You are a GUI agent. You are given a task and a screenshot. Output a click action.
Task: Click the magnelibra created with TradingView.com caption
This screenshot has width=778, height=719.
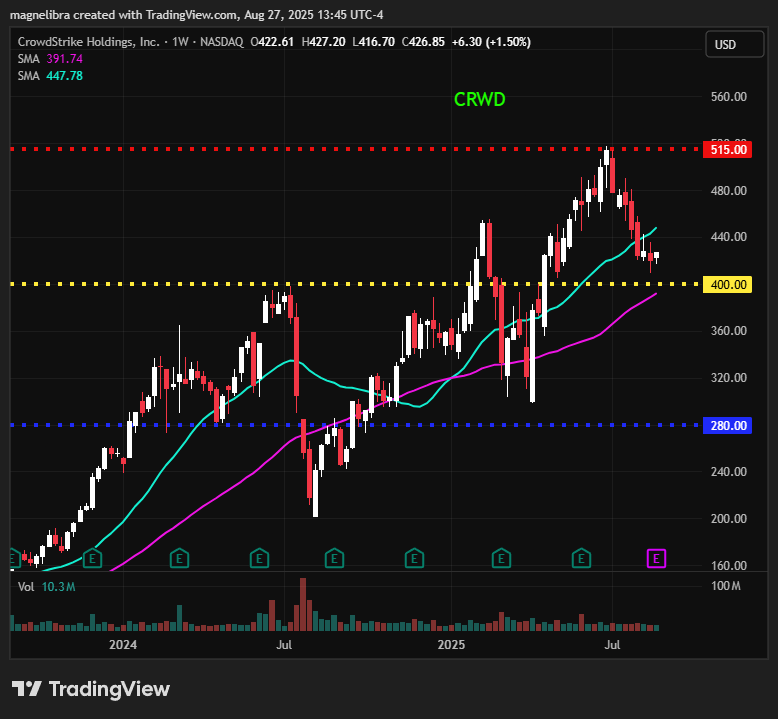[x=196, y=15]
